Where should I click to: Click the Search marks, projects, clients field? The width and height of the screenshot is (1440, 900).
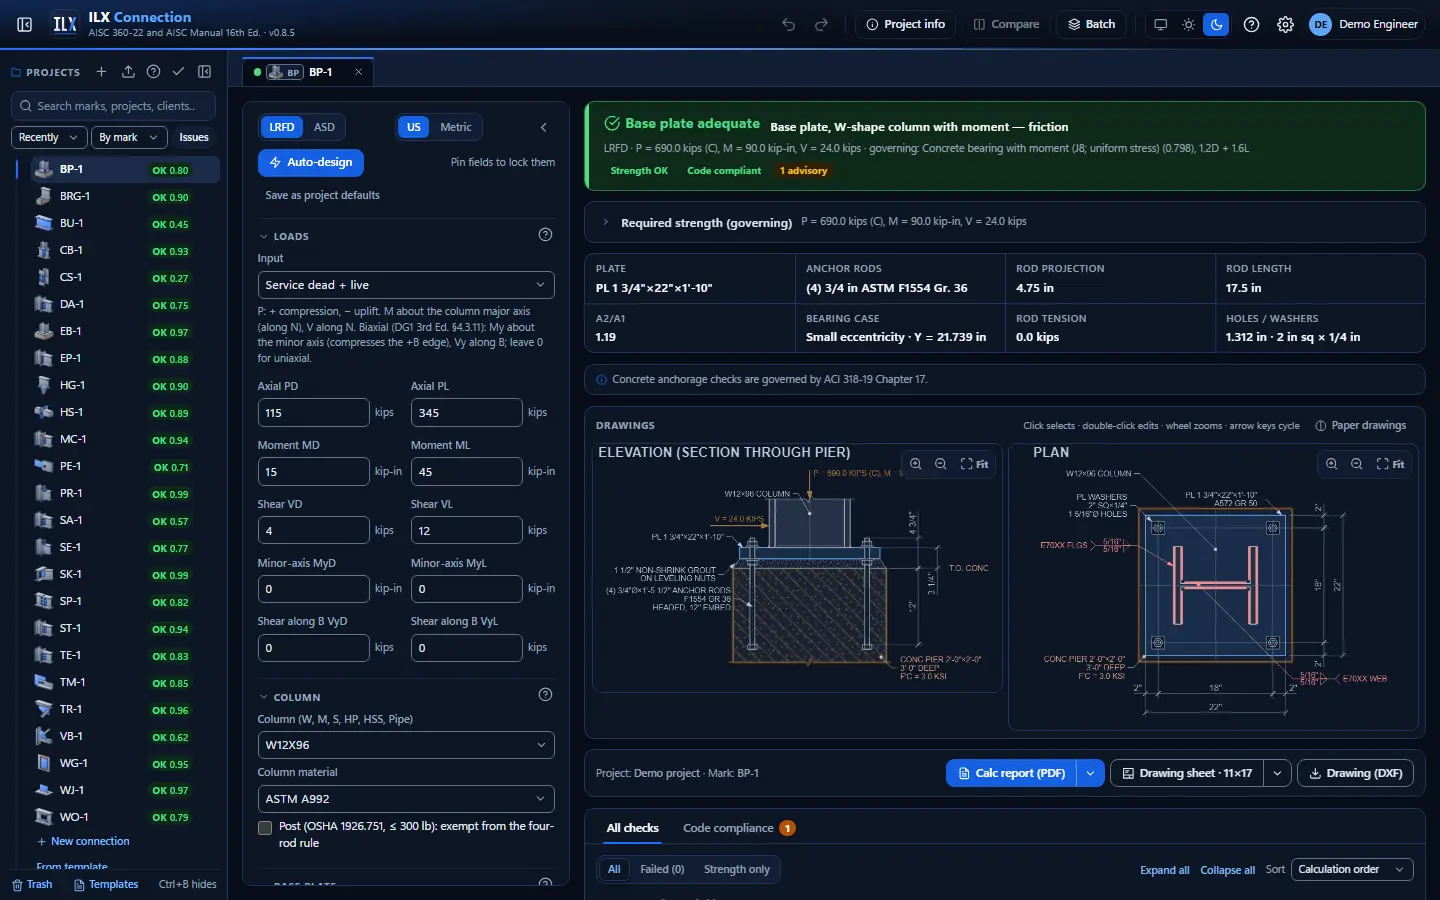(113, 106)
